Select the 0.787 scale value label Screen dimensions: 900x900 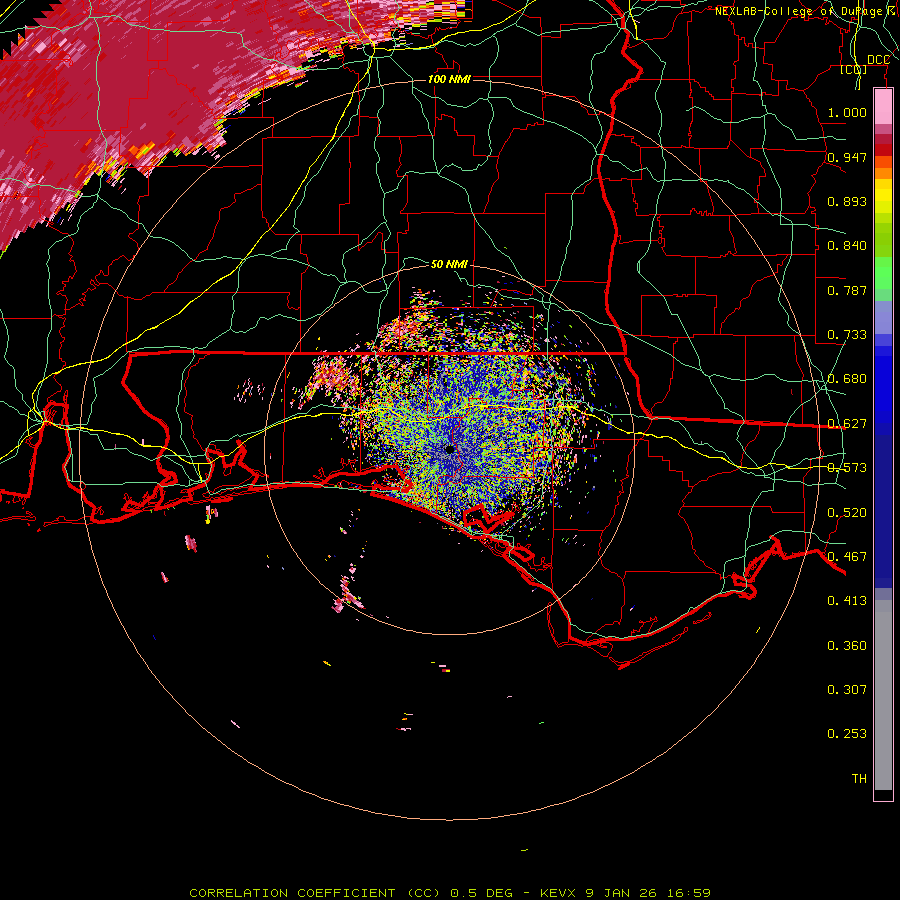847,290
